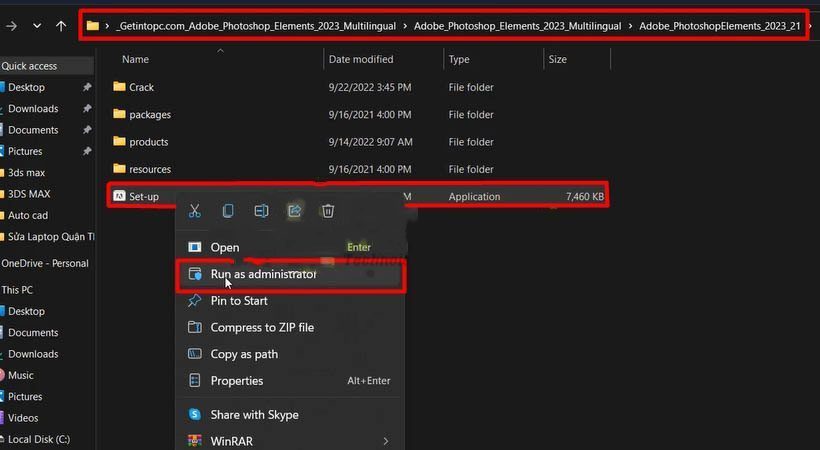Screen dimensions: 820x450
Task: Click the Copy icon in context menu
Action: (x=228, y=211)
